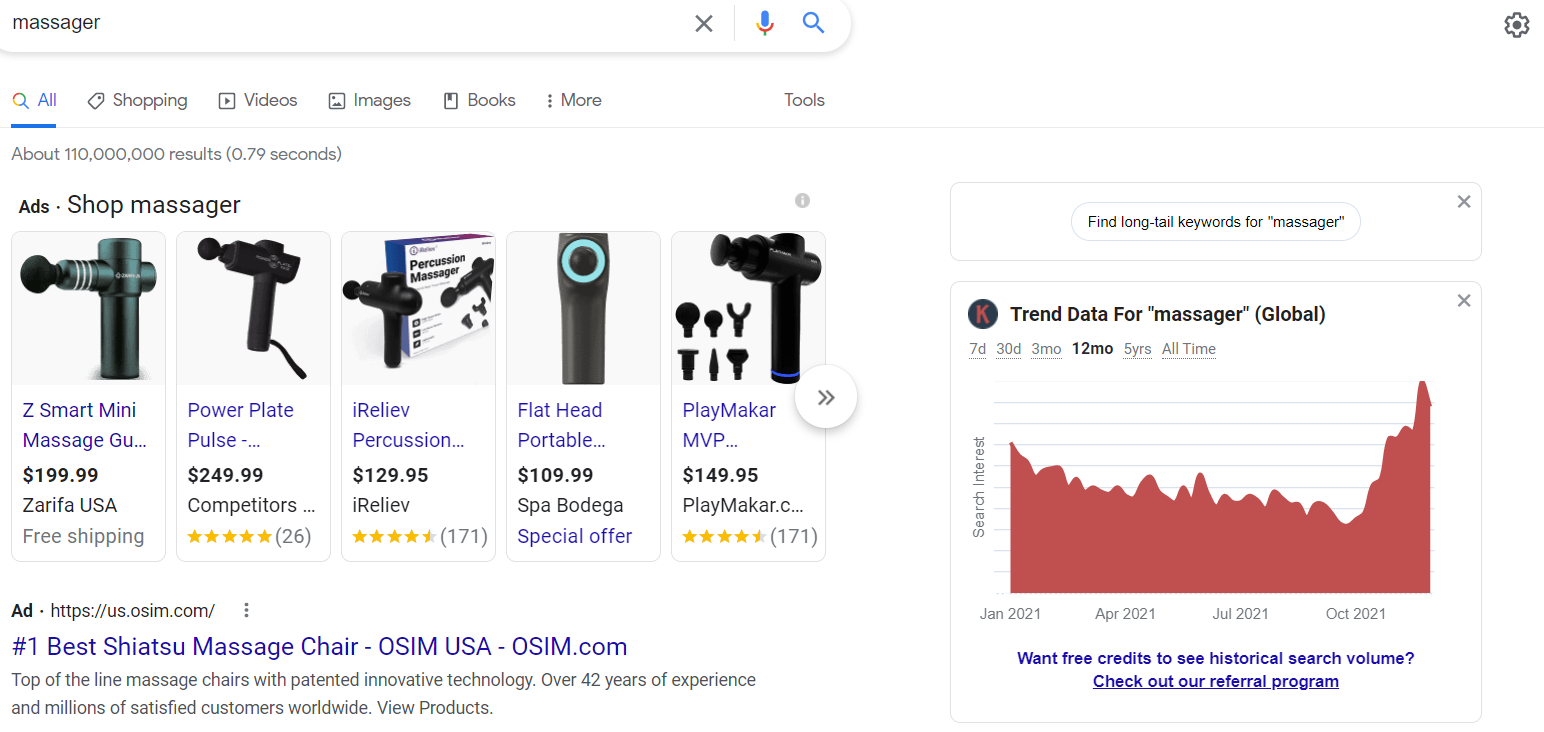Expand the More search categories menu

[573, 100]
